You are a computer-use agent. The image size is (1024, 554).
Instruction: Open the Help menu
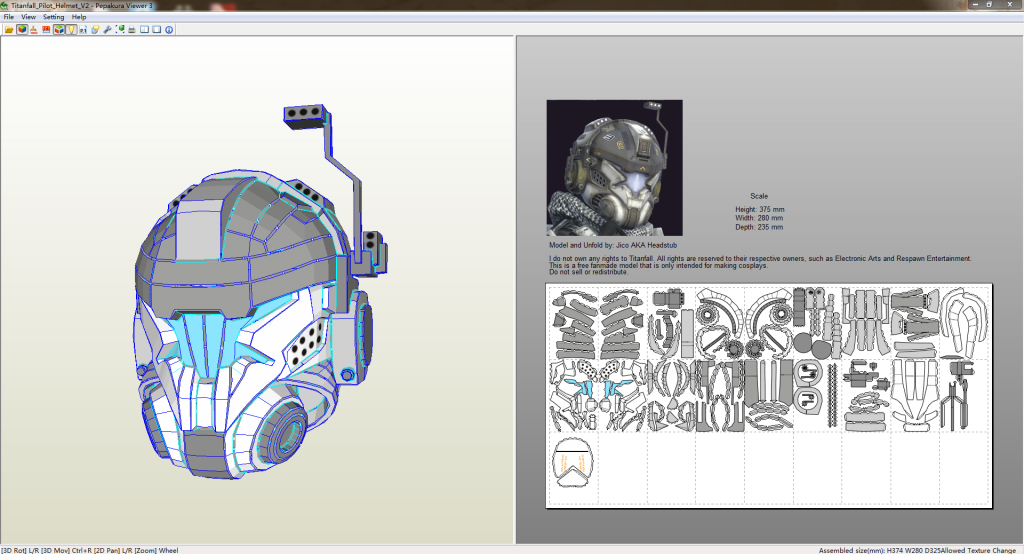[79, 17]
